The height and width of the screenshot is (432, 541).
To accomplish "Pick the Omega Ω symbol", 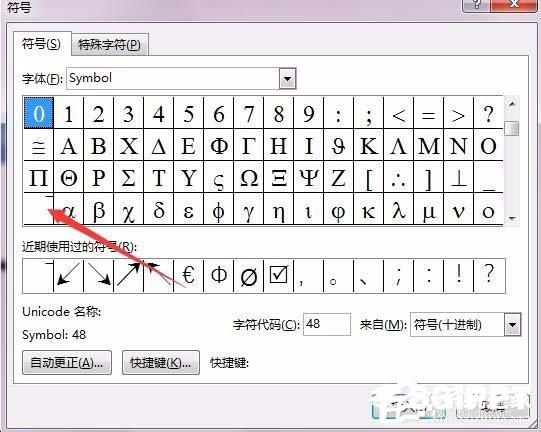I will 248,178.
